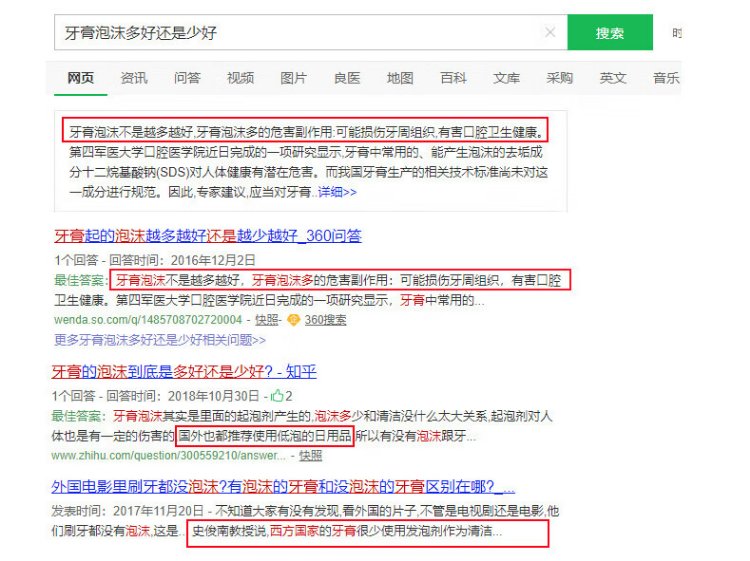Open the 文库 tab
This screenshot has height=561, width=750.
[x=507, y=79]
